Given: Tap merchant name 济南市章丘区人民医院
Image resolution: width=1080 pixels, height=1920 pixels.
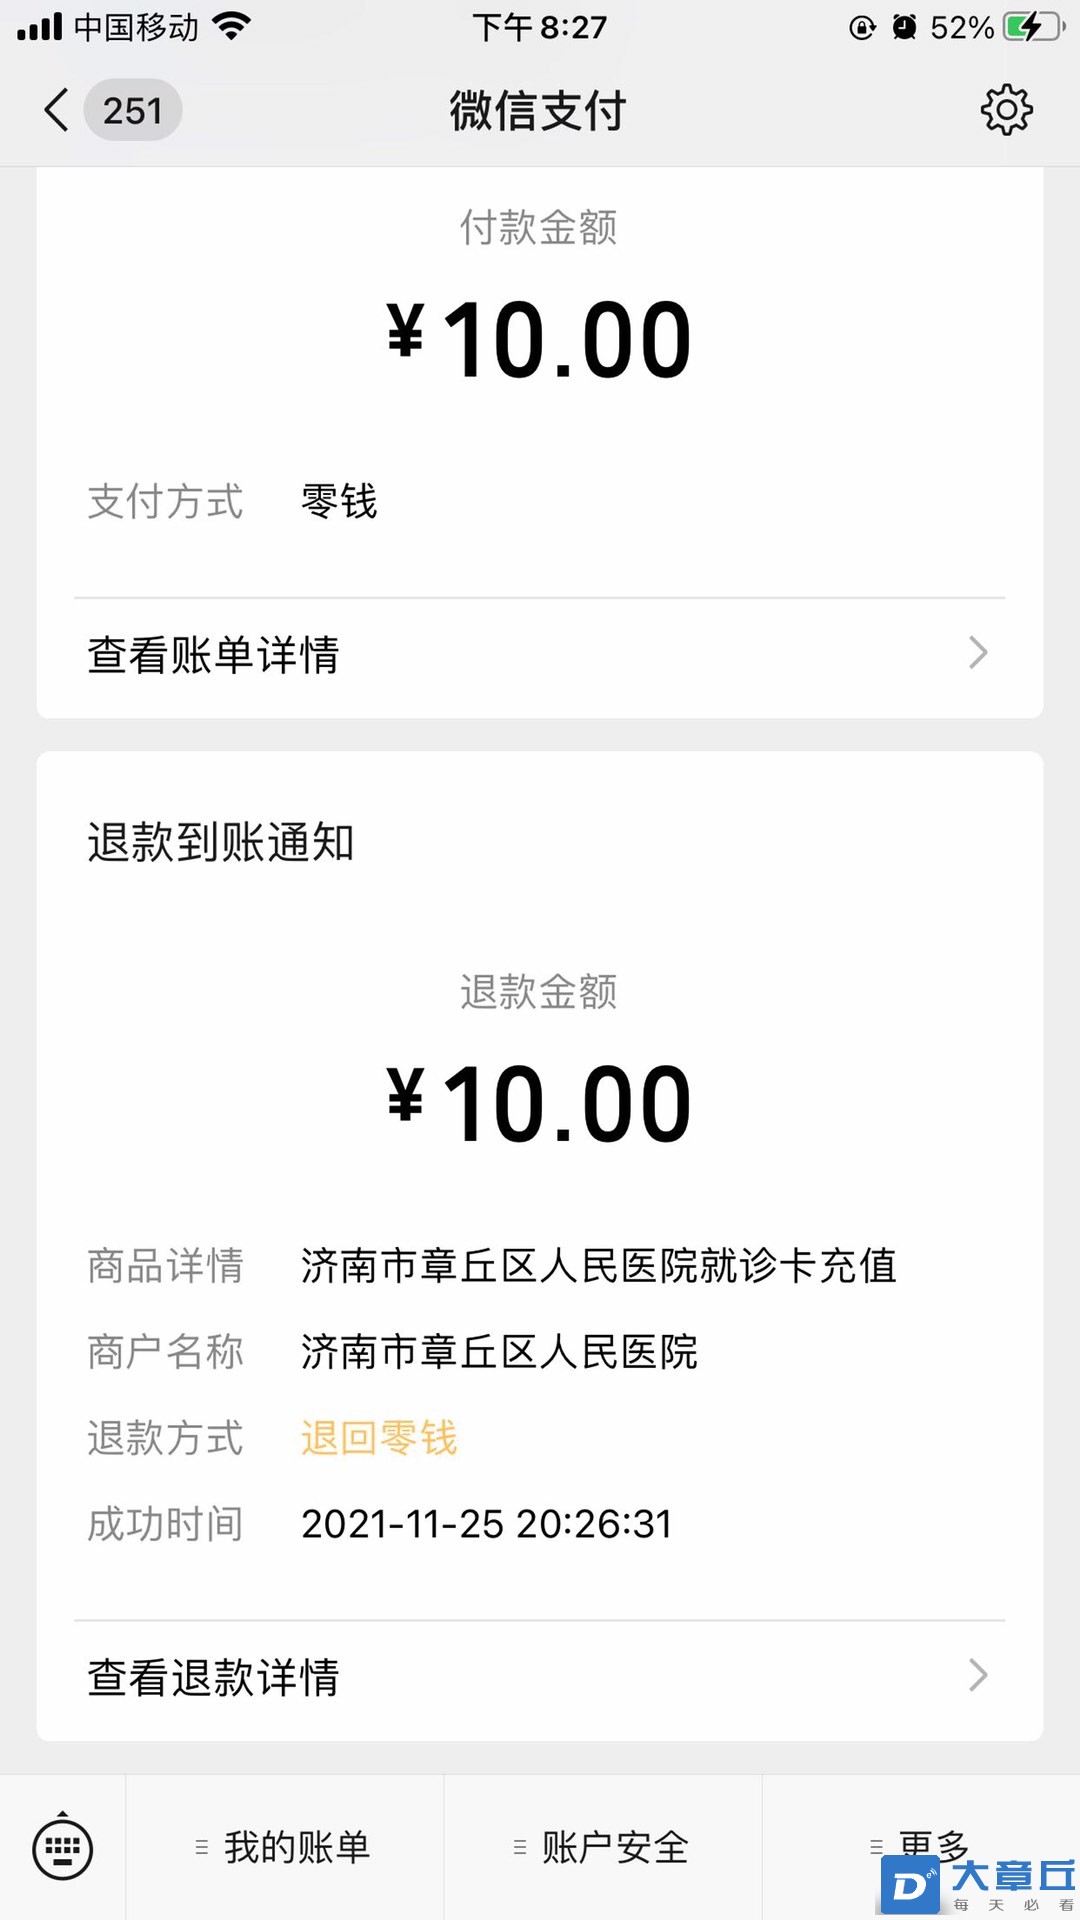Looking at the screenshot, I should [499, 1352].
